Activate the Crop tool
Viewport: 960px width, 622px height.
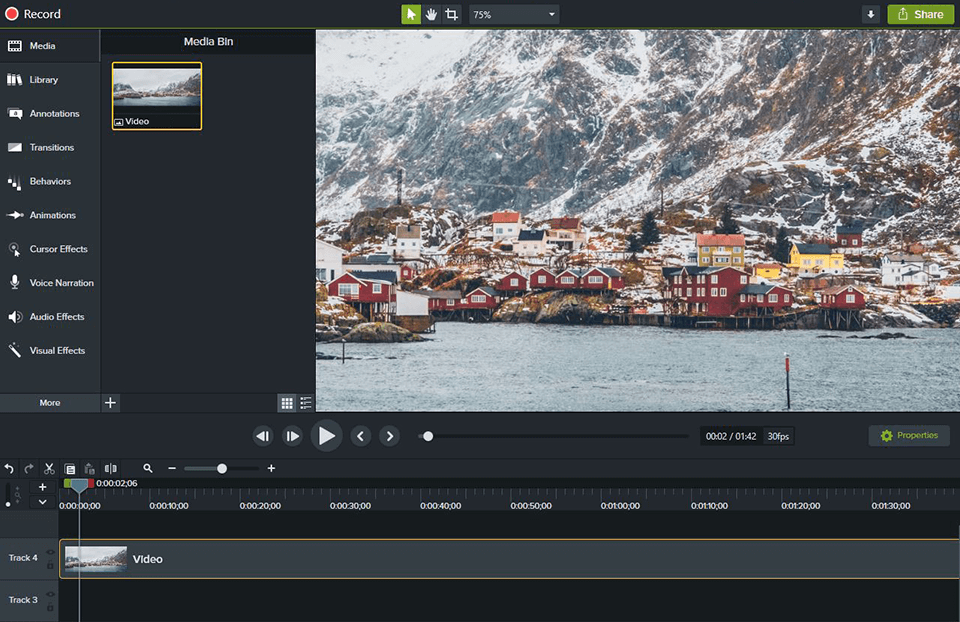tap(452, 14)
